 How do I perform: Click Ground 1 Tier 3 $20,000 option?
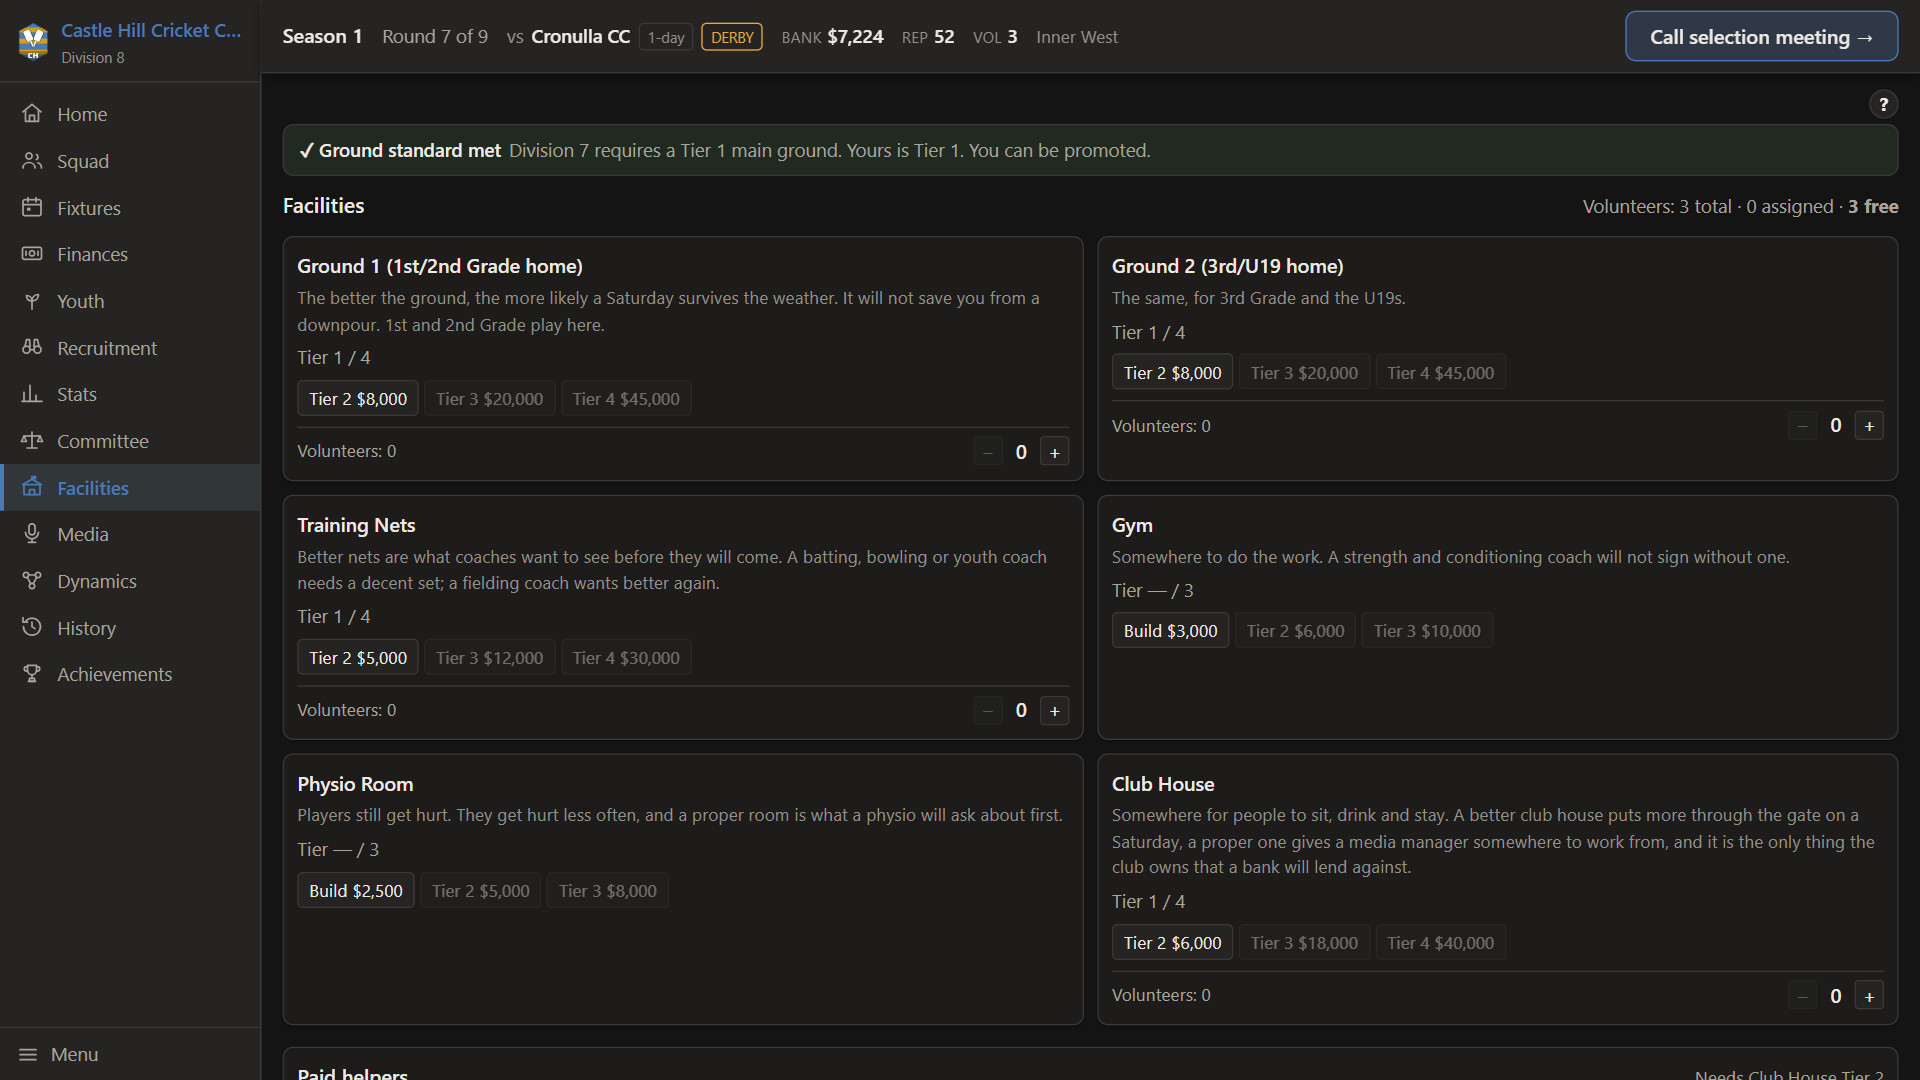coord(489,399)
